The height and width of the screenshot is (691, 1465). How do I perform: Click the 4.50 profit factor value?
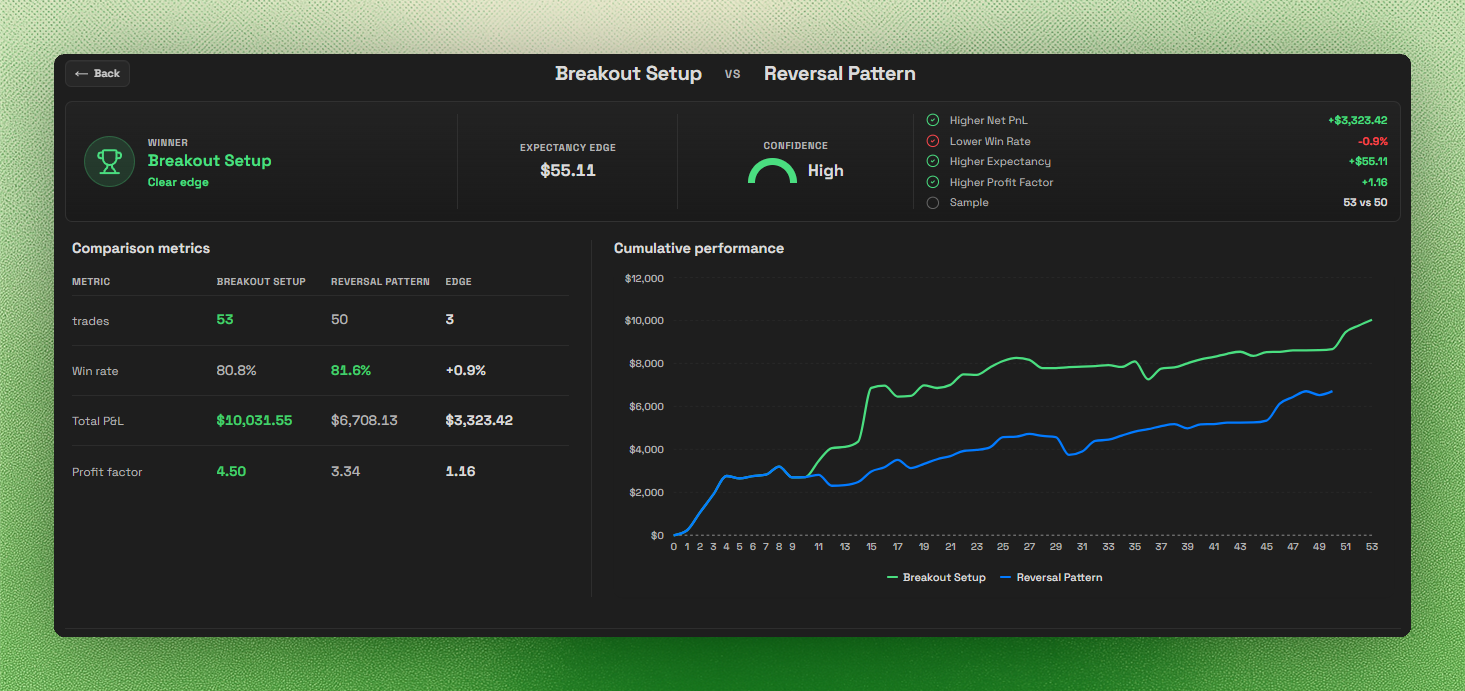pyautogui.click(x=231, y=471)
